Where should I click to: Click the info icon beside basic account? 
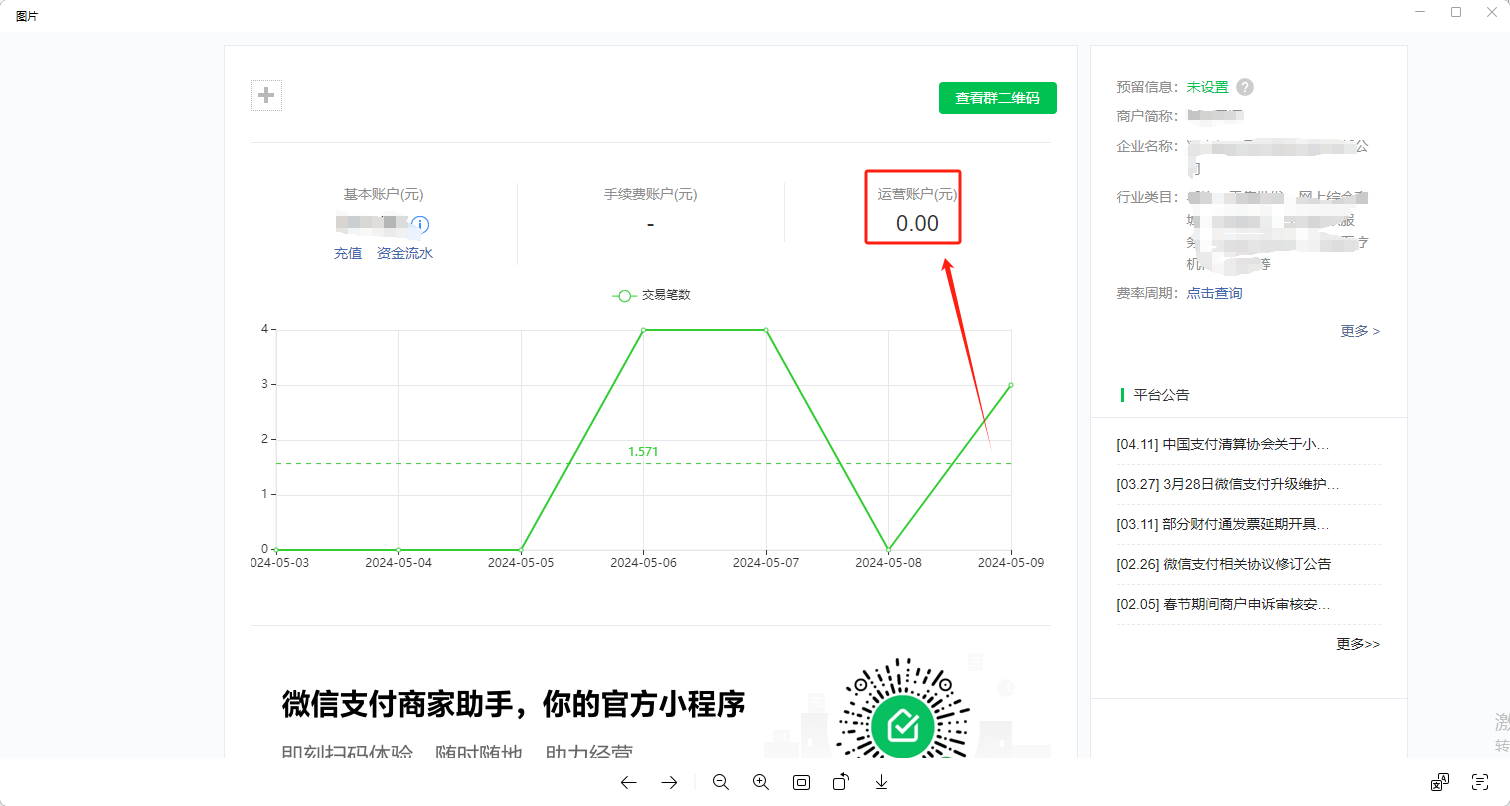coord(420,225)
